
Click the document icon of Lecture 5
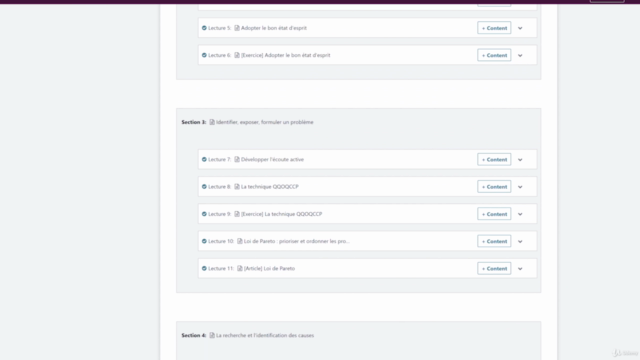pyautogui.click(x=237, y=28)
